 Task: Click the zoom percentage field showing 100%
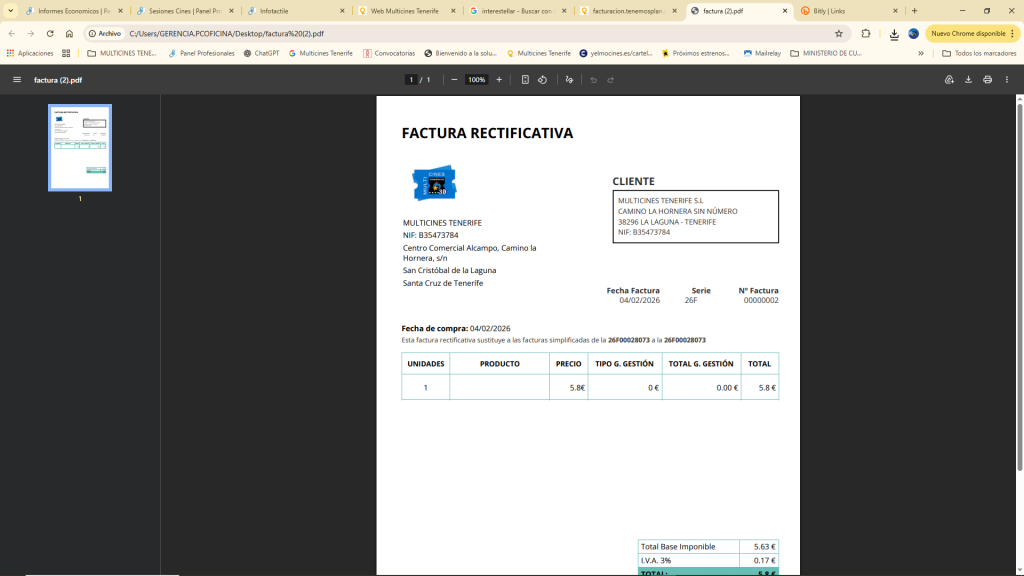[476, 79]
